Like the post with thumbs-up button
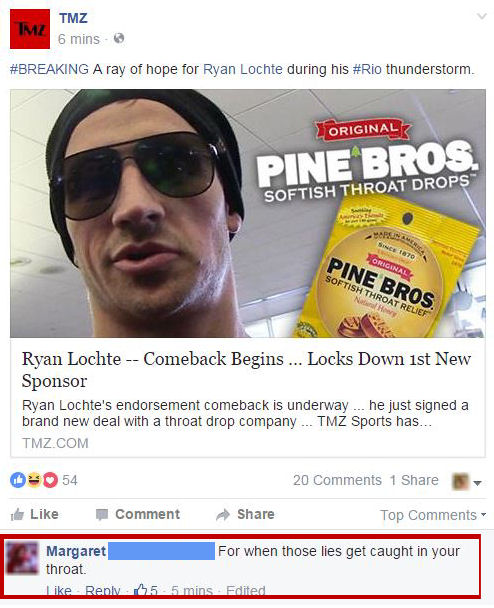494x608 pixels. 35,514
